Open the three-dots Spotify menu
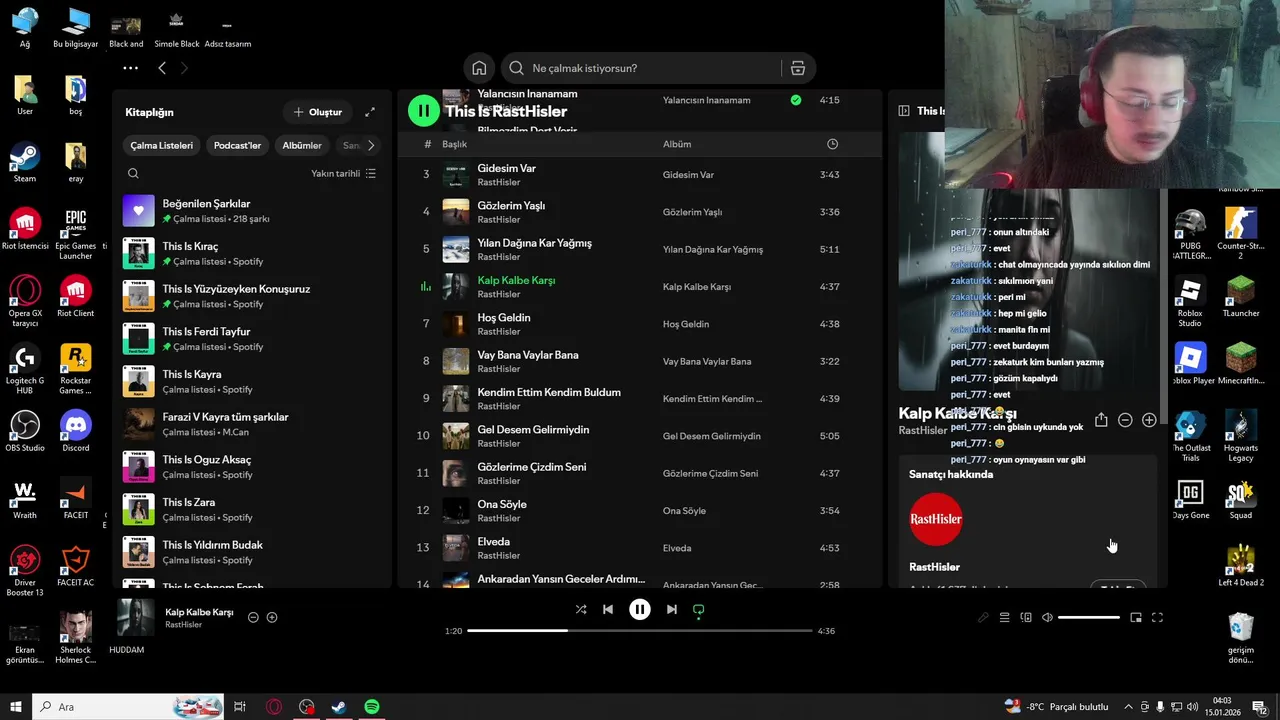This screenshot has height=720, width=1280. tap(130, 68)
